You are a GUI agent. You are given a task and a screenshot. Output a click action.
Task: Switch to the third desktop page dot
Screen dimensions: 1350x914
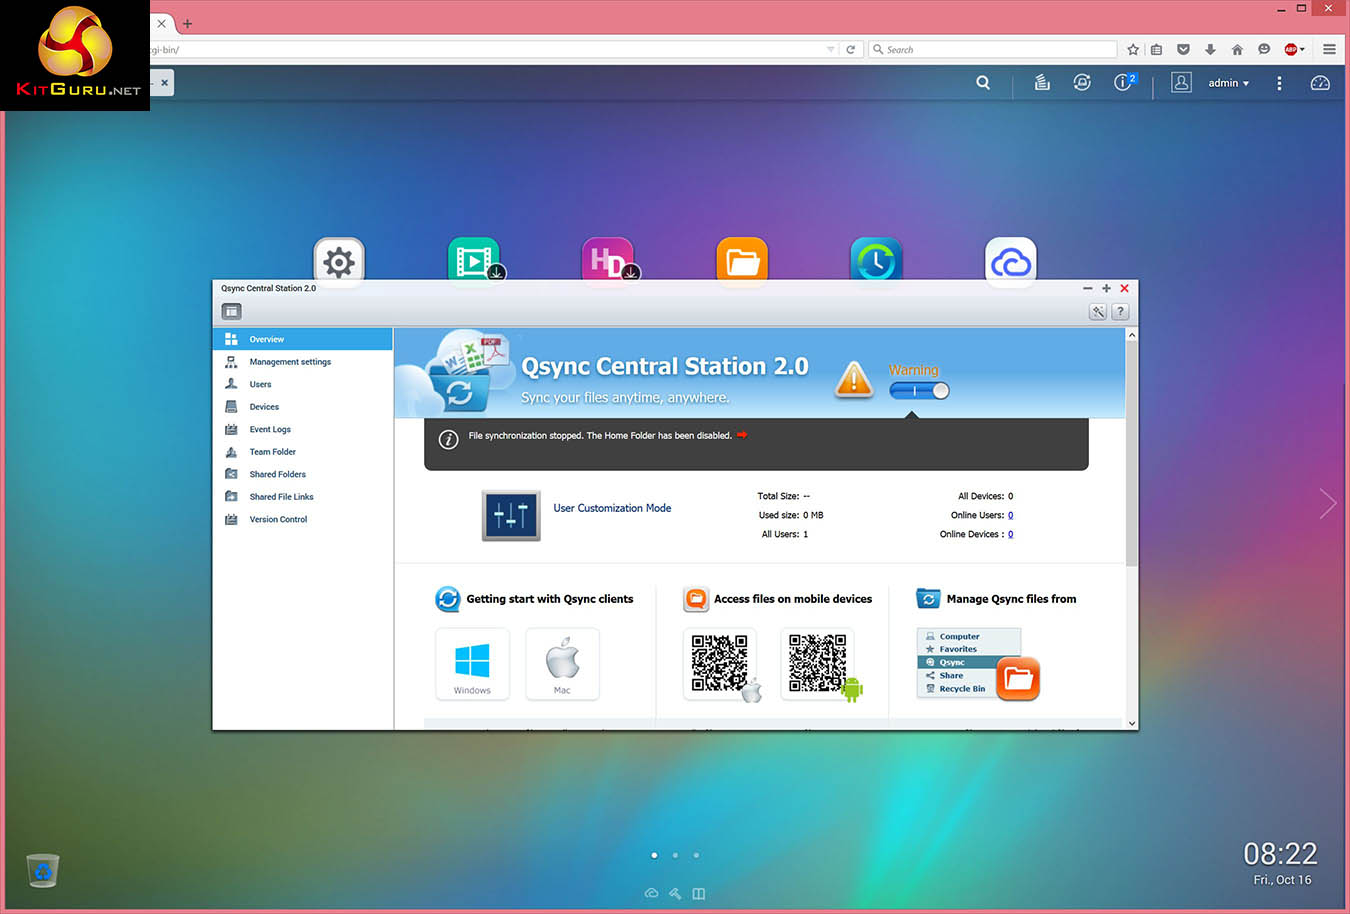click(x=696, y=855)
